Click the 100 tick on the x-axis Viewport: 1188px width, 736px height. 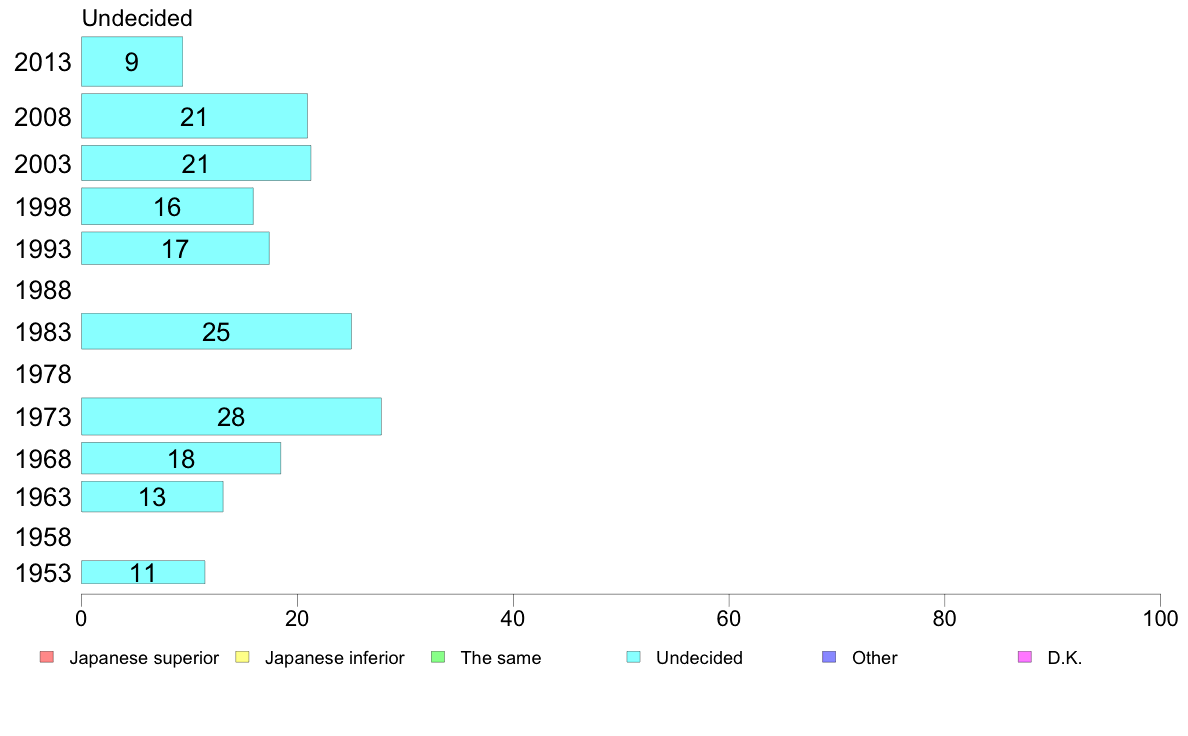[1160, 619]
